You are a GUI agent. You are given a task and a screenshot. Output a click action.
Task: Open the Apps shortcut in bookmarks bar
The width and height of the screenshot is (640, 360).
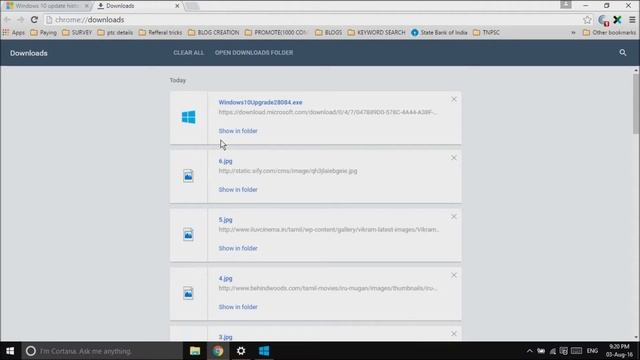pos(14,32)
